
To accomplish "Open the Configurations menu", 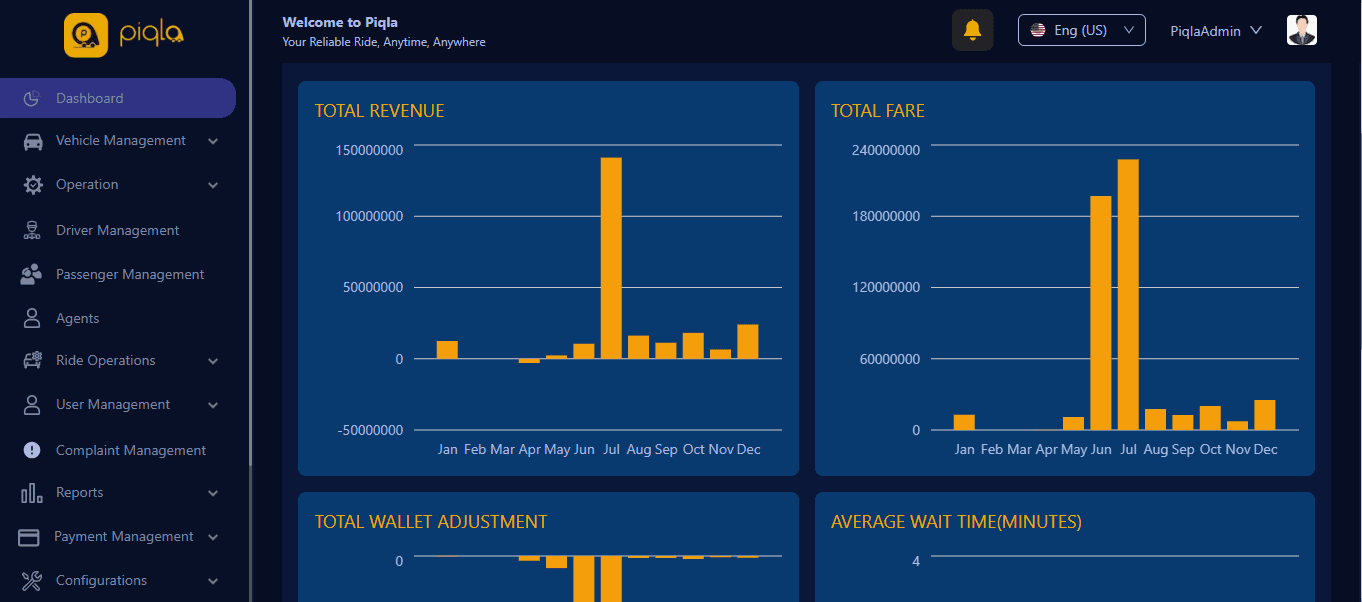I will coord(118,580).
